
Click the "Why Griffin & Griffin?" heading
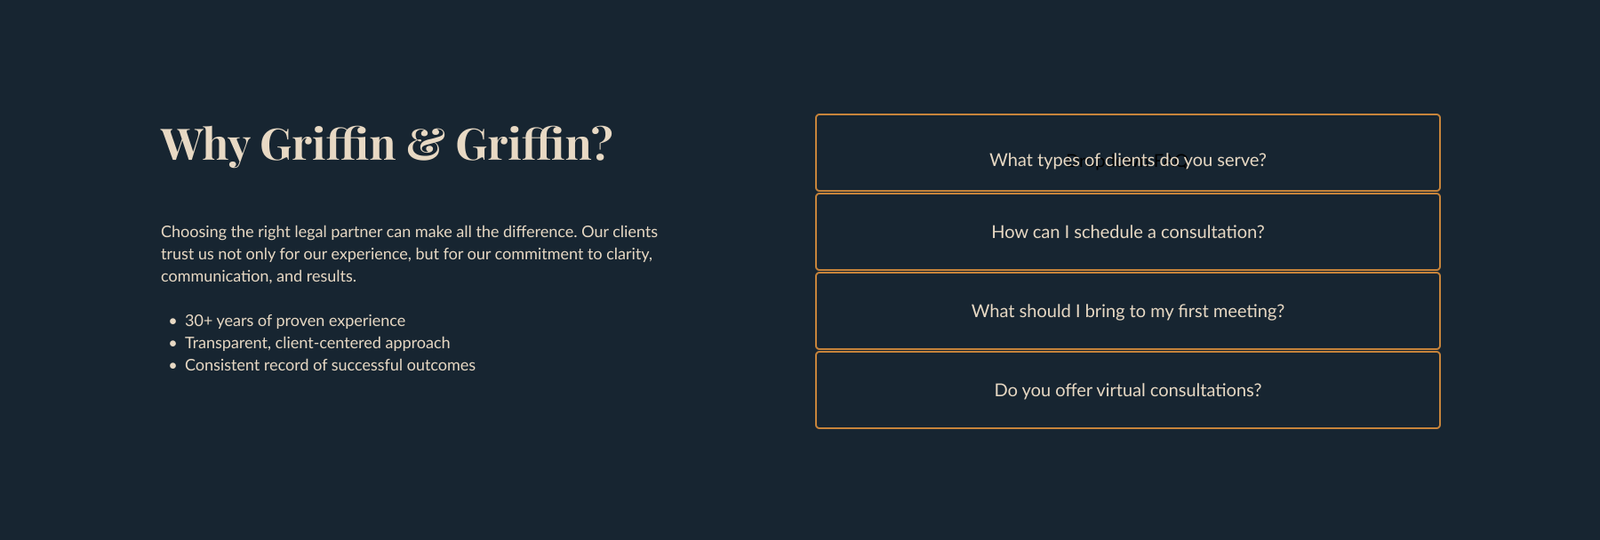(386, 144)
